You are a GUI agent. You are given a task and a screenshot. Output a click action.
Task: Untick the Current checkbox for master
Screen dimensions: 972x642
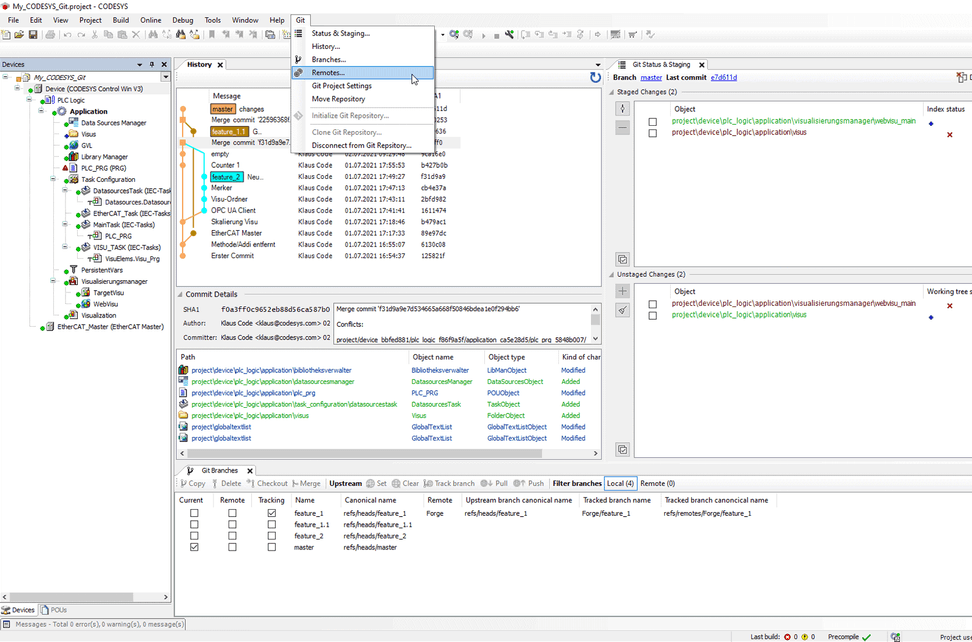[x=194, y=547]
